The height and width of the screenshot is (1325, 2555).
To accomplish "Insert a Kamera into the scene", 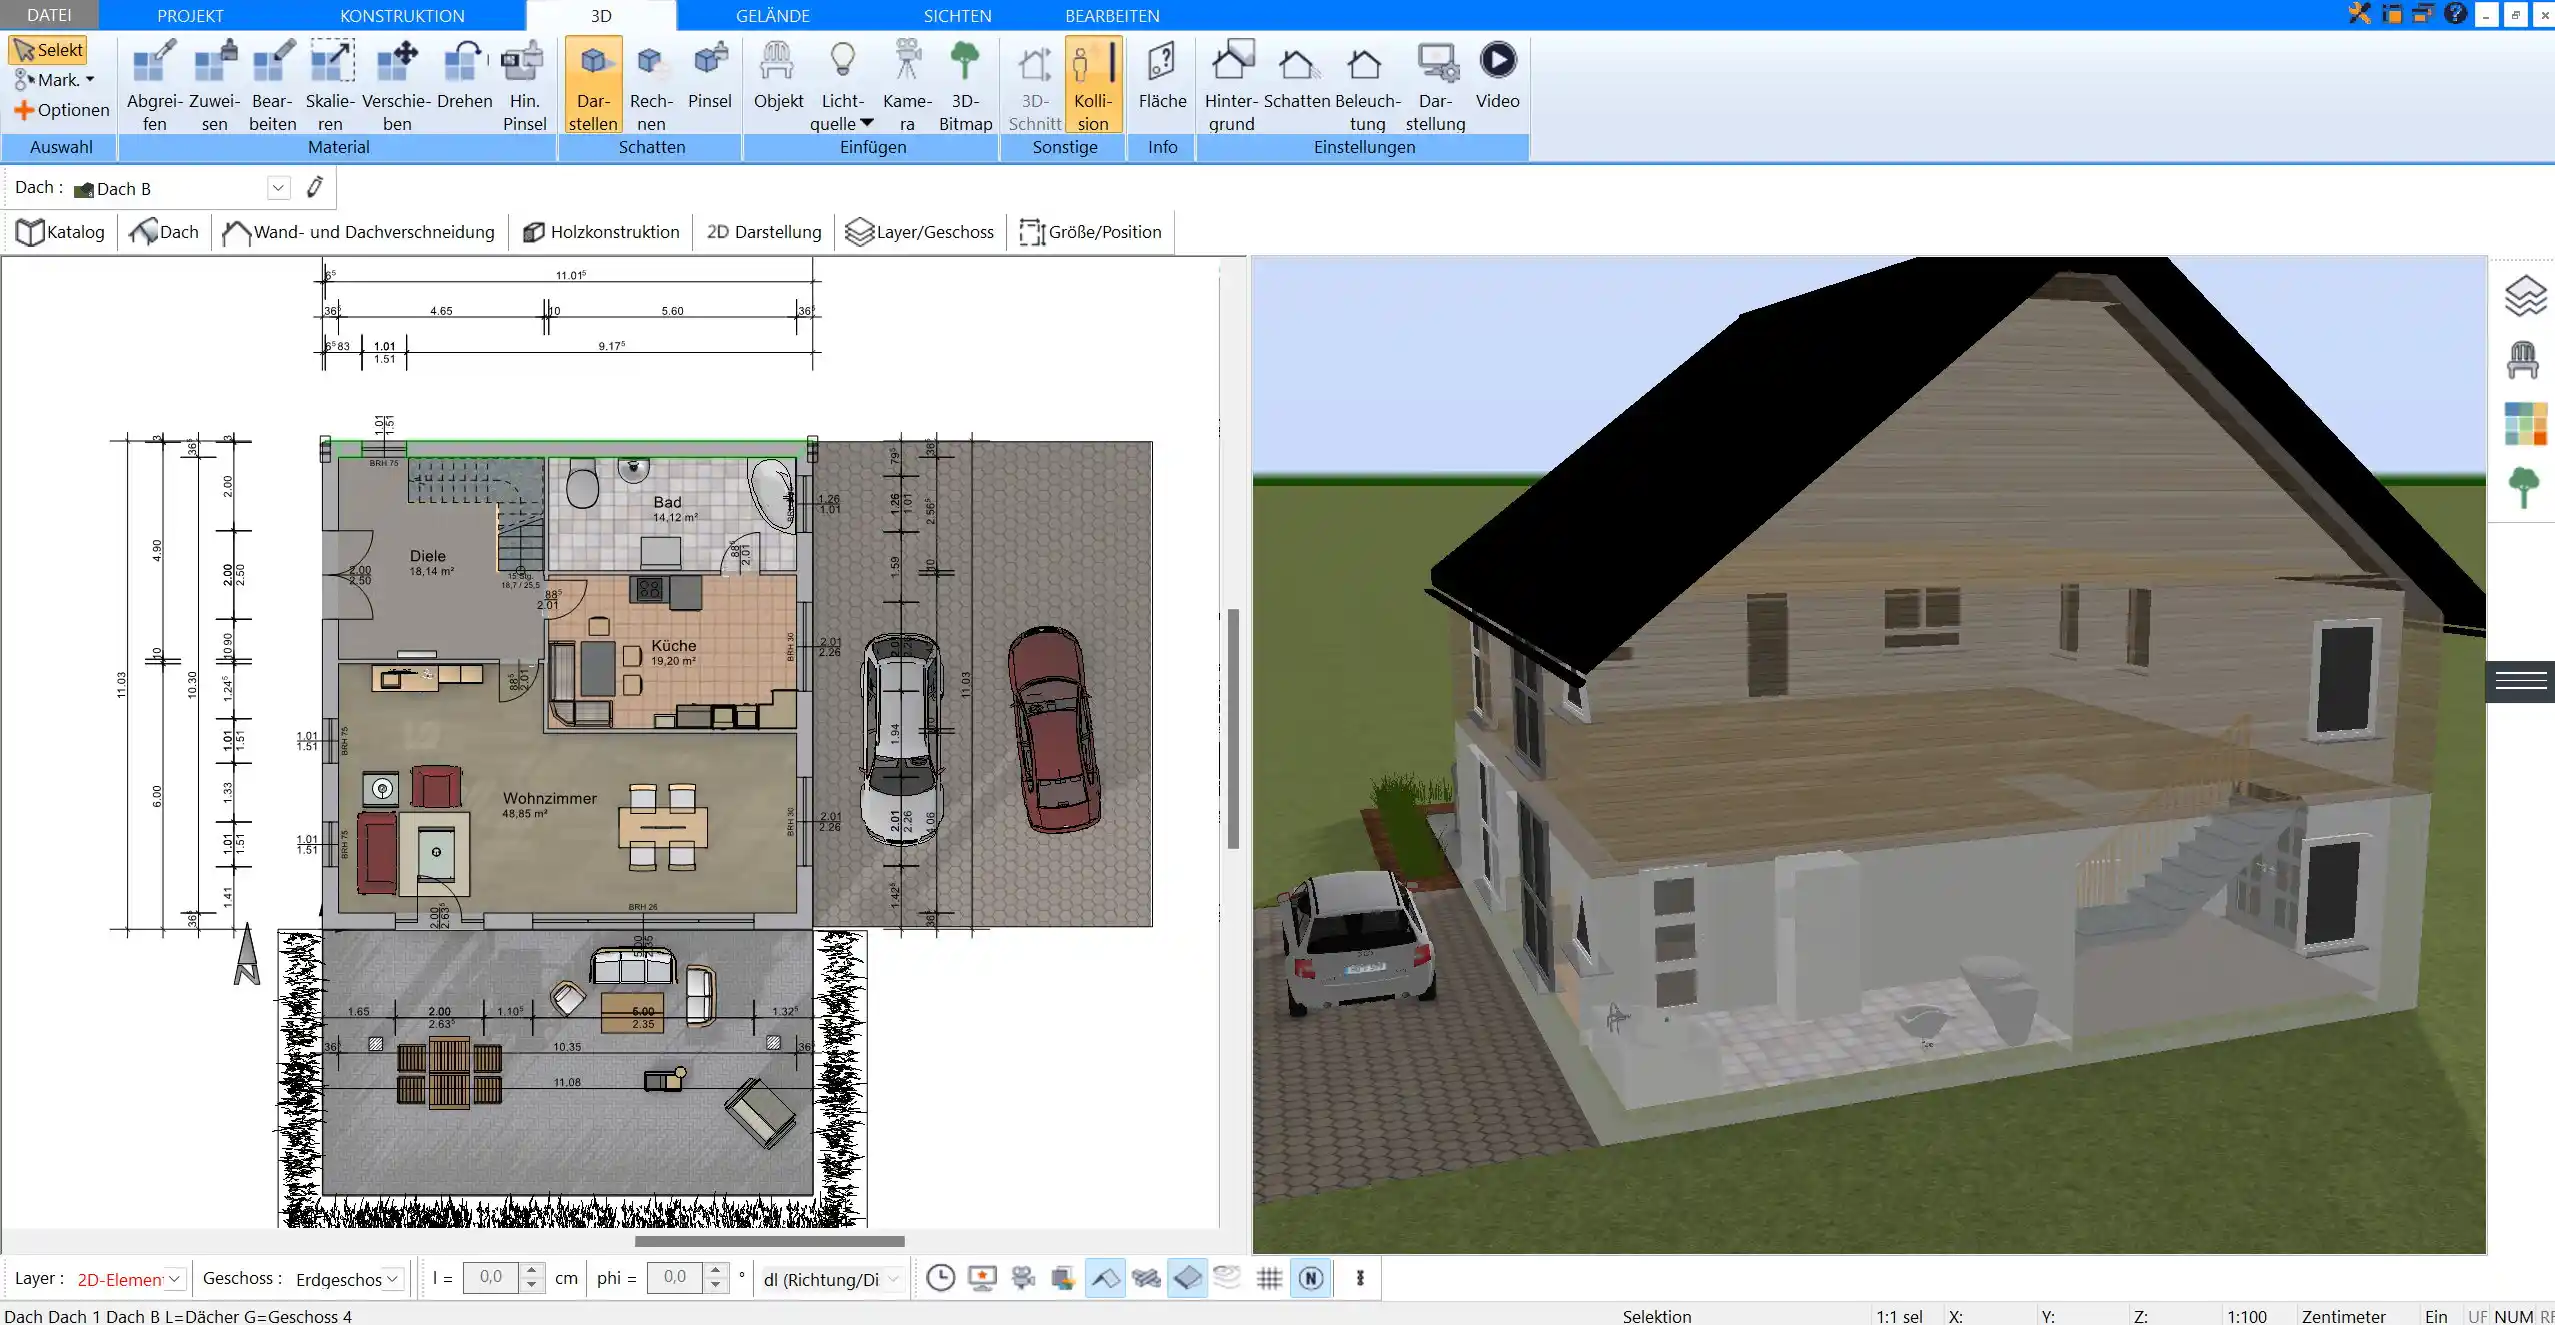I will click(907, 85).
